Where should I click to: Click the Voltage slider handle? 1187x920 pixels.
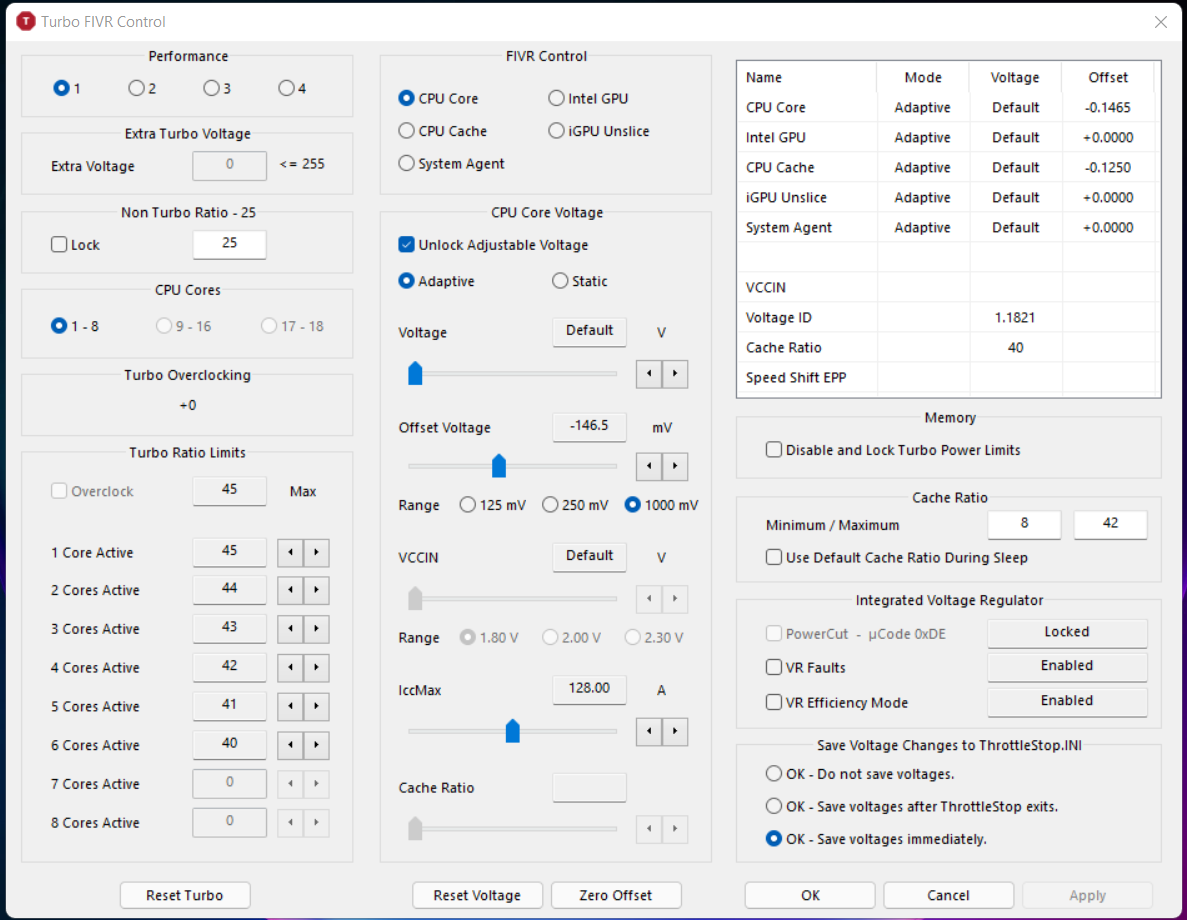pos(415,373)
